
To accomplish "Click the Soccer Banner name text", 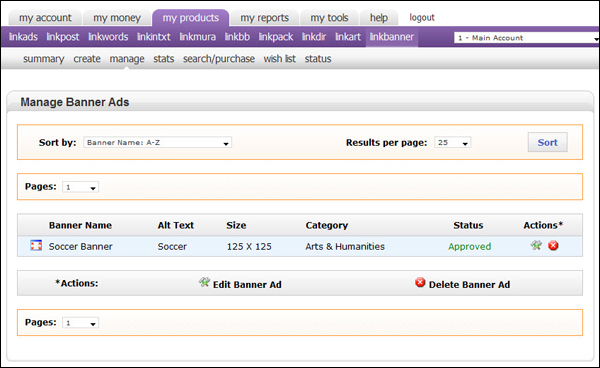I will (80, 246).
